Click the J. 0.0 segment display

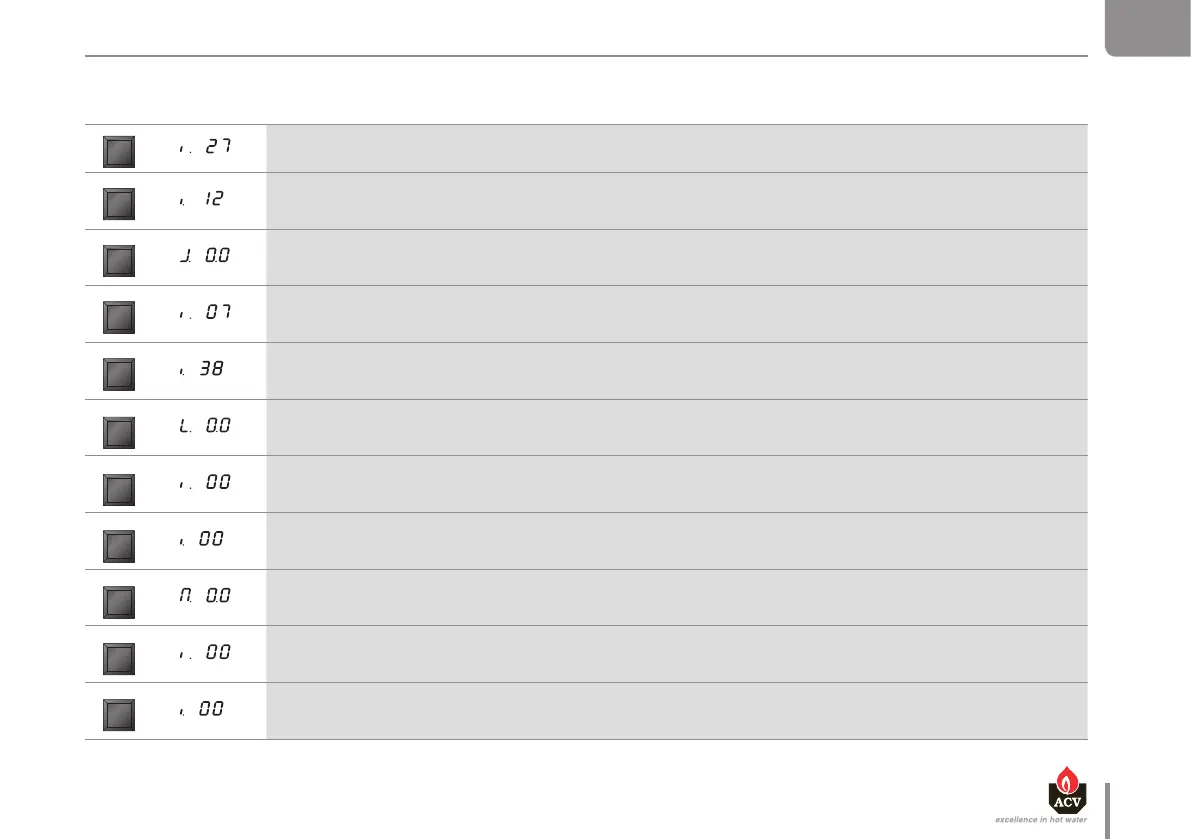pyautogui.click(x=206, y=257)
